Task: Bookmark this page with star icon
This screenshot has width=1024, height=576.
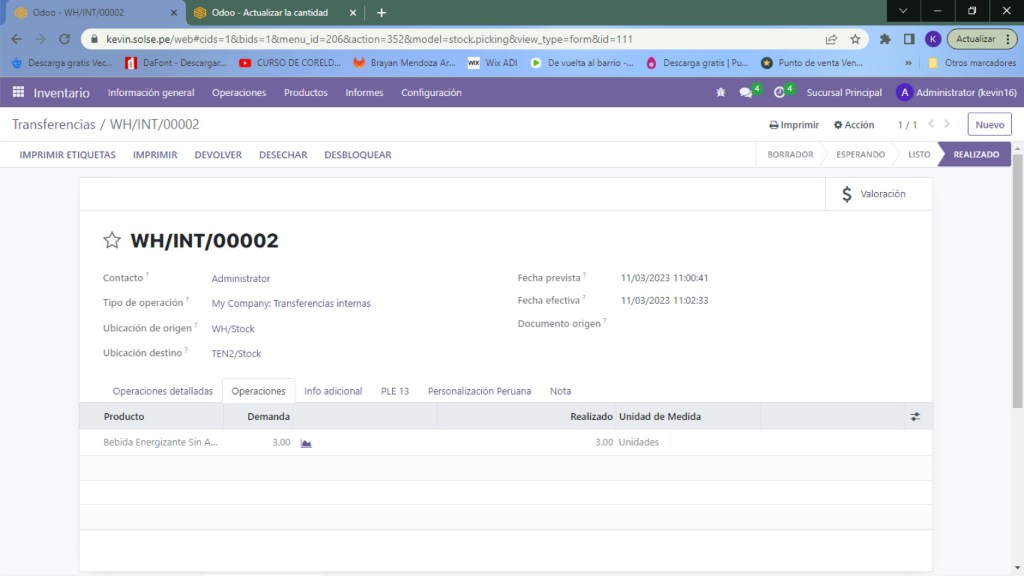Action: tap(855, 39)
